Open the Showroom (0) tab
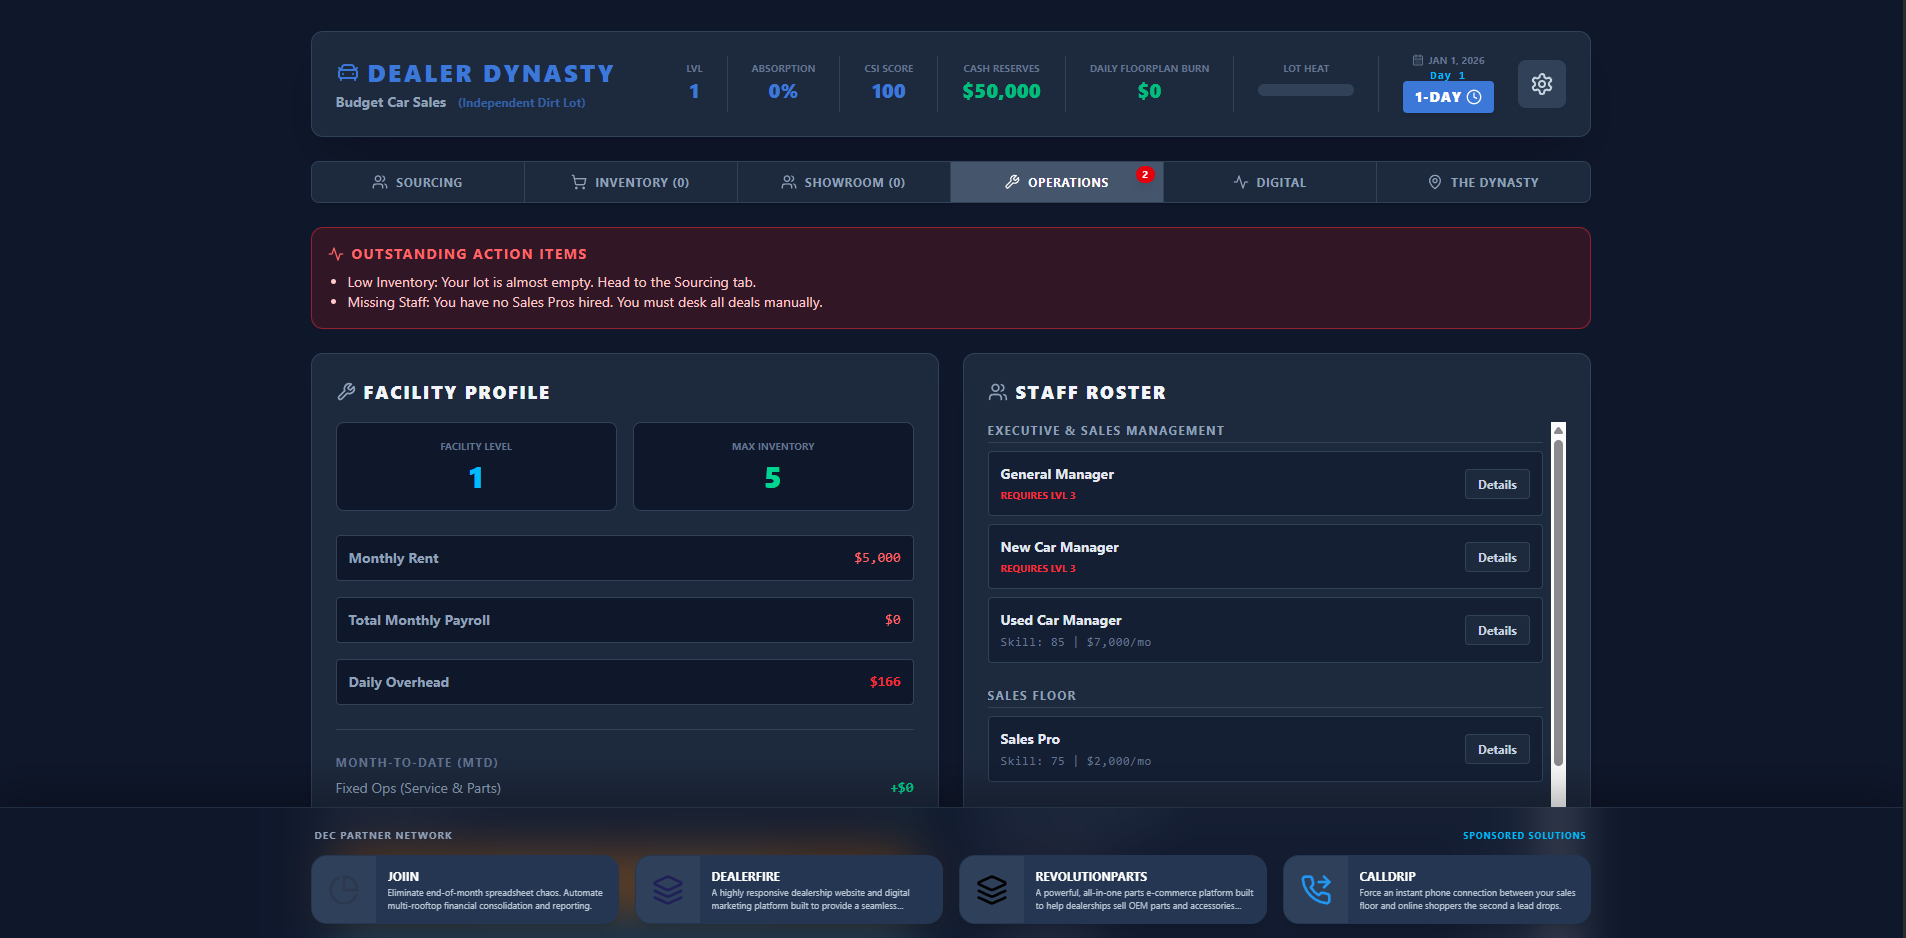1906x938 pixels. coord(844,182)
